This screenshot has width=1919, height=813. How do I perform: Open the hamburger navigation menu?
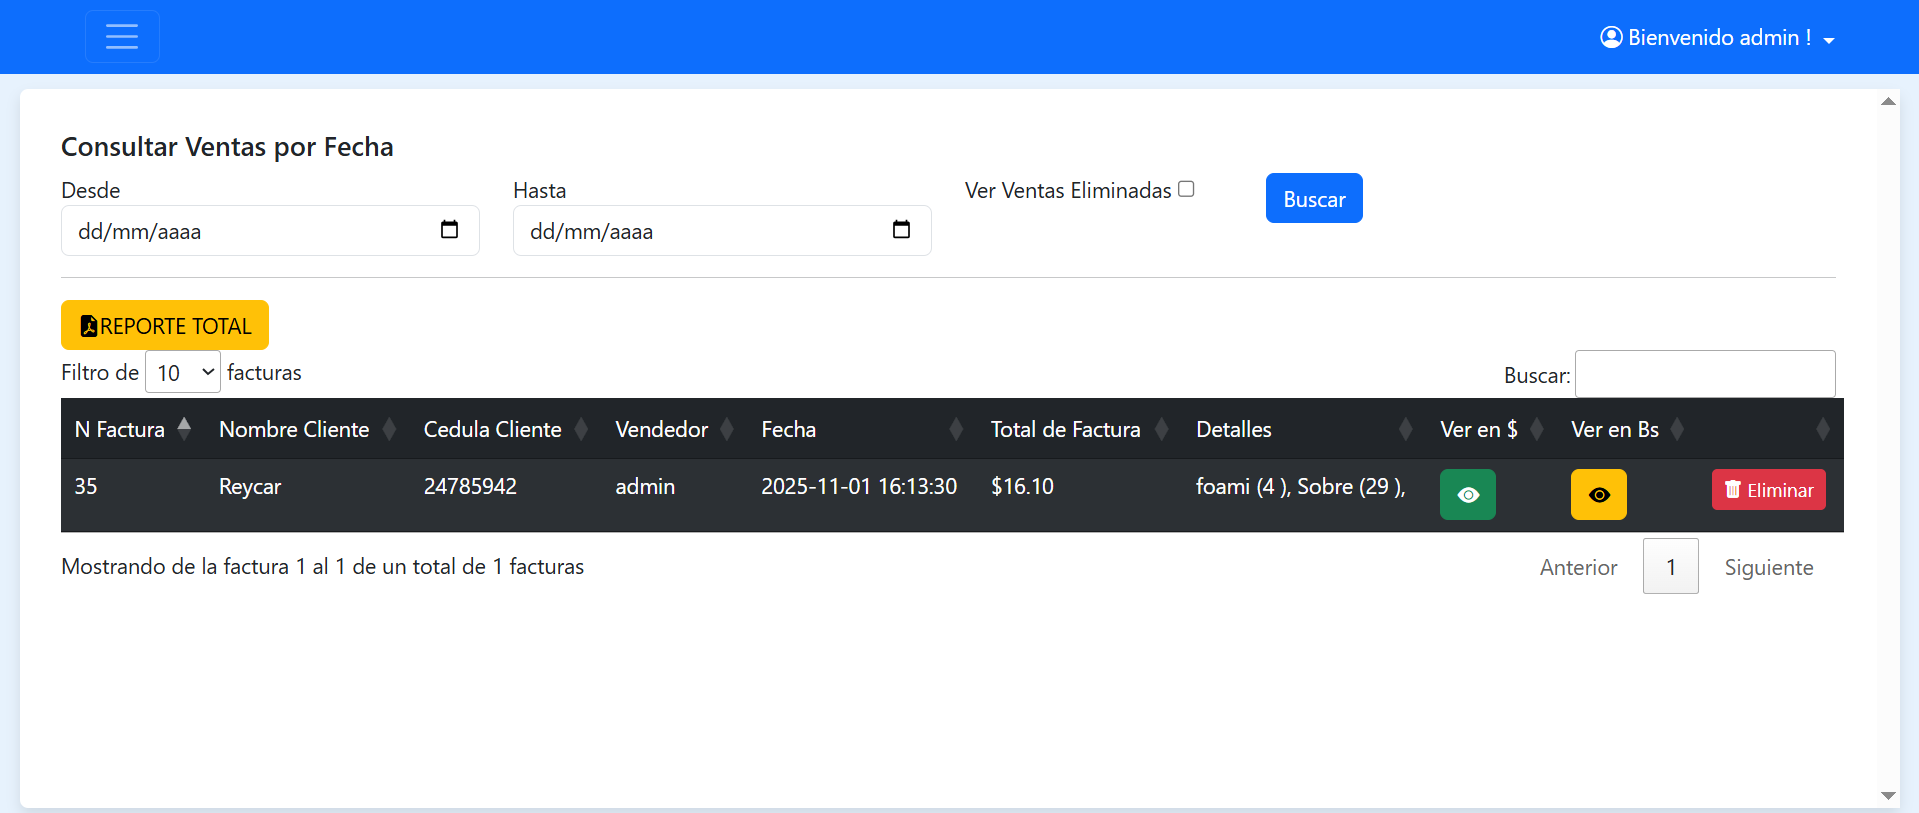[122, 37]
